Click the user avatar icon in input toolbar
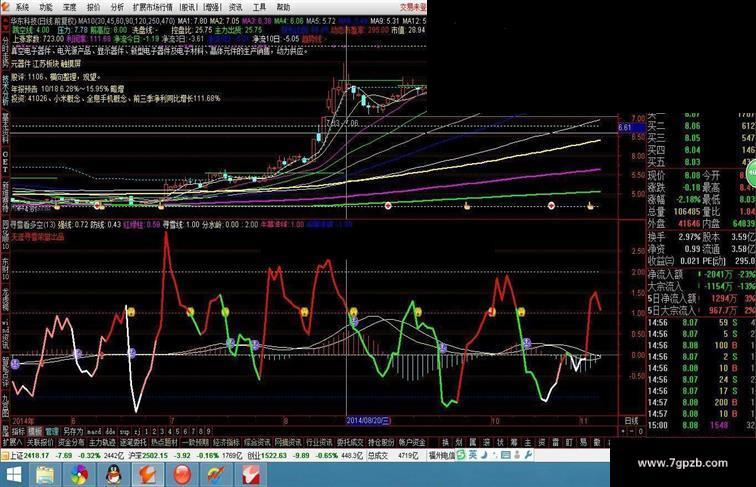This screenshot has width=756, height=487. pos(517,455)
